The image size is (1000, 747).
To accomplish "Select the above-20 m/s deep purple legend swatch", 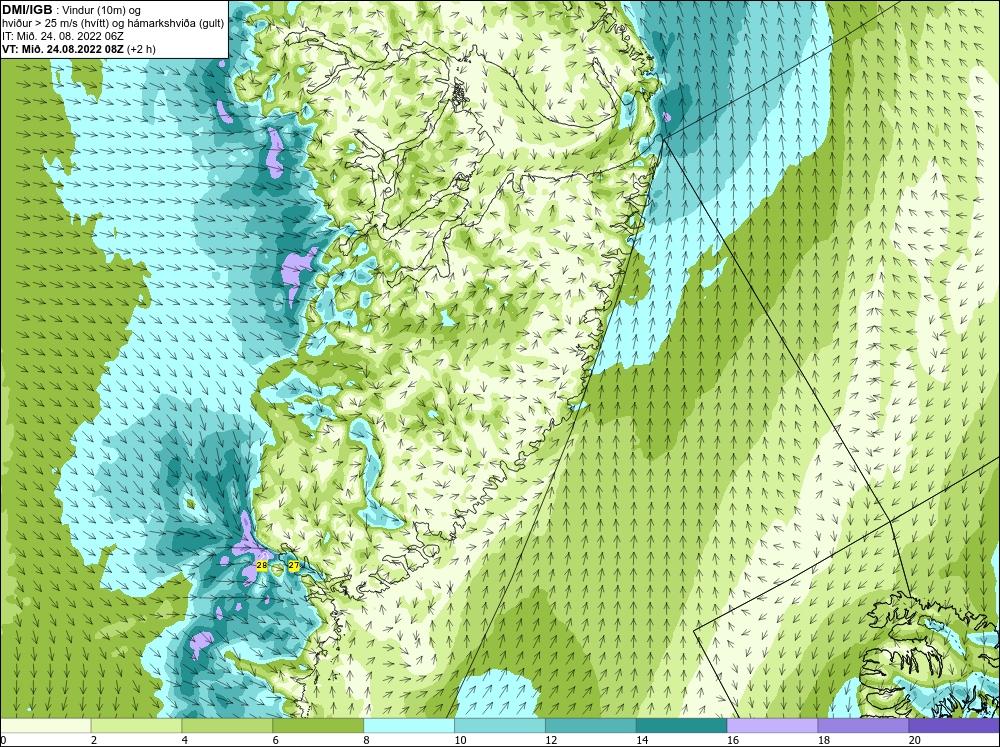I will 954,725.
